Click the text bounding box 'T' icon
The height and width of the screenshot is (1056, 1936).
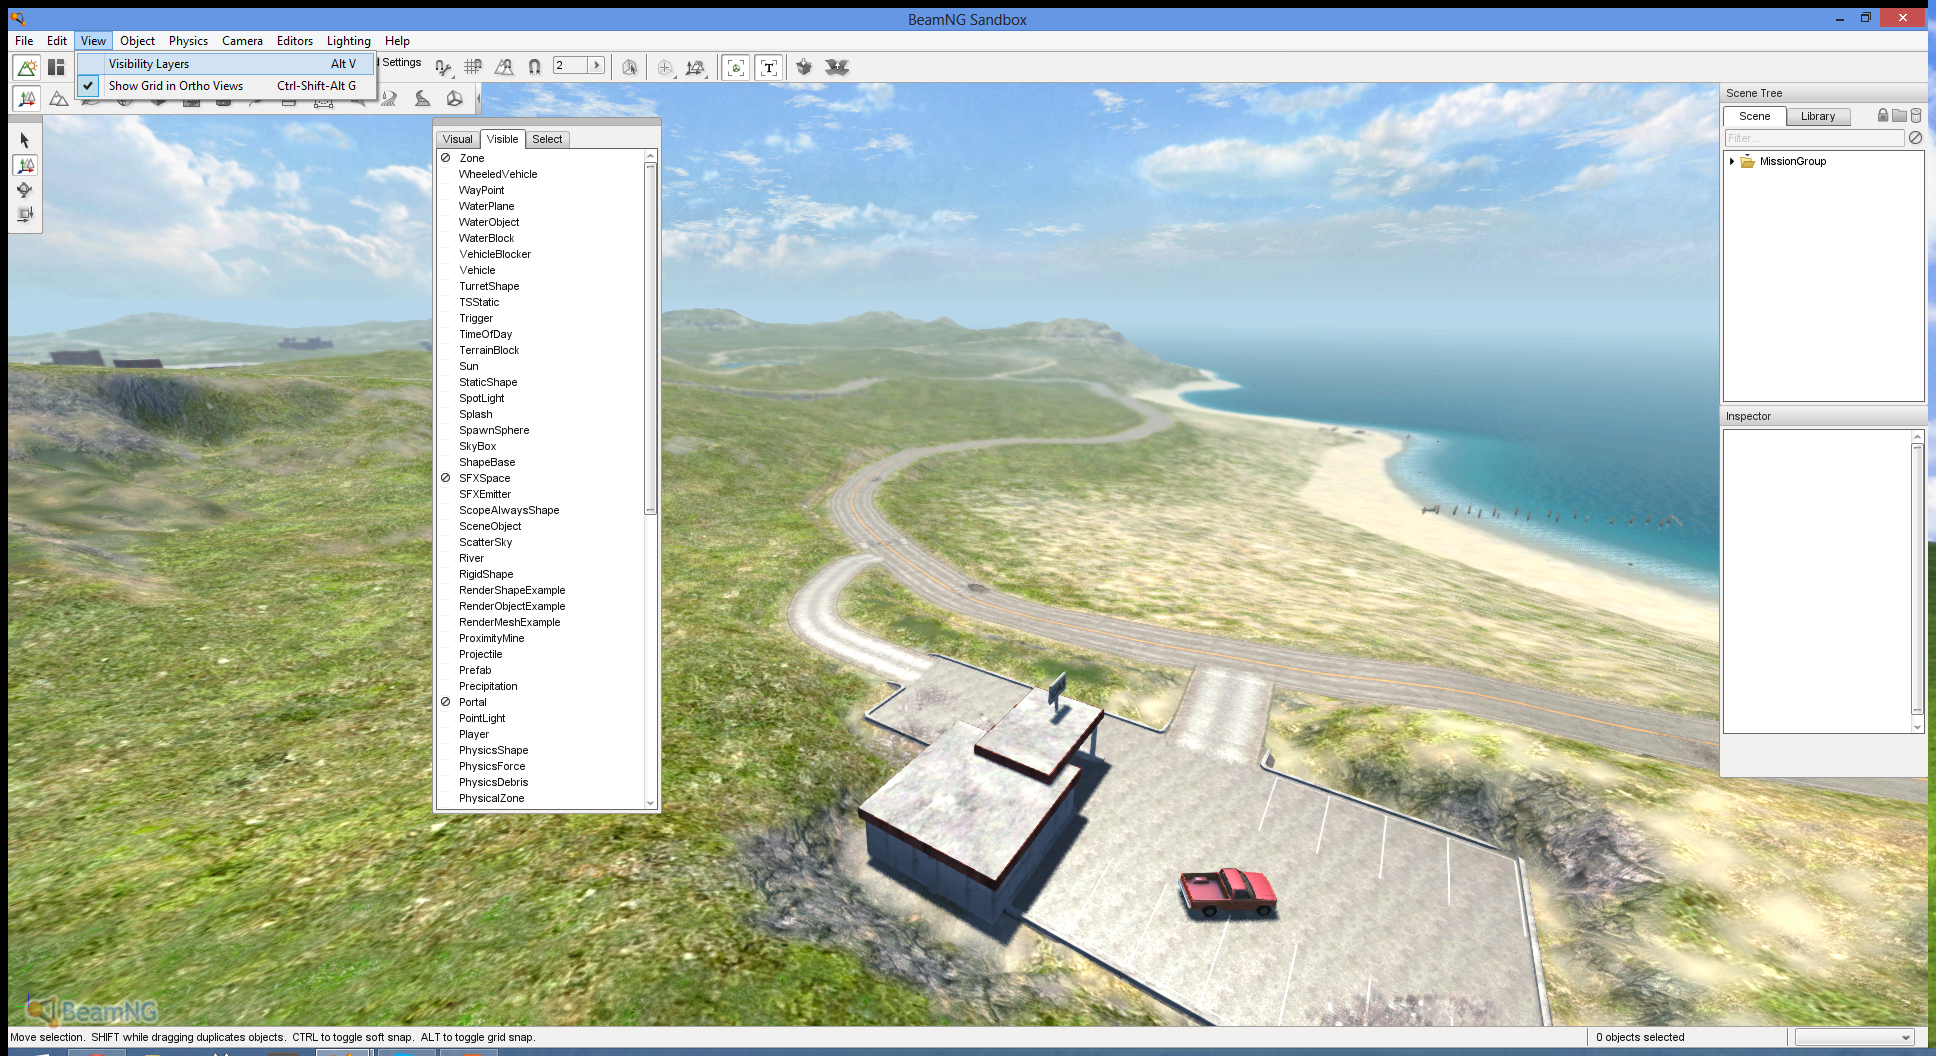point(768,67)
